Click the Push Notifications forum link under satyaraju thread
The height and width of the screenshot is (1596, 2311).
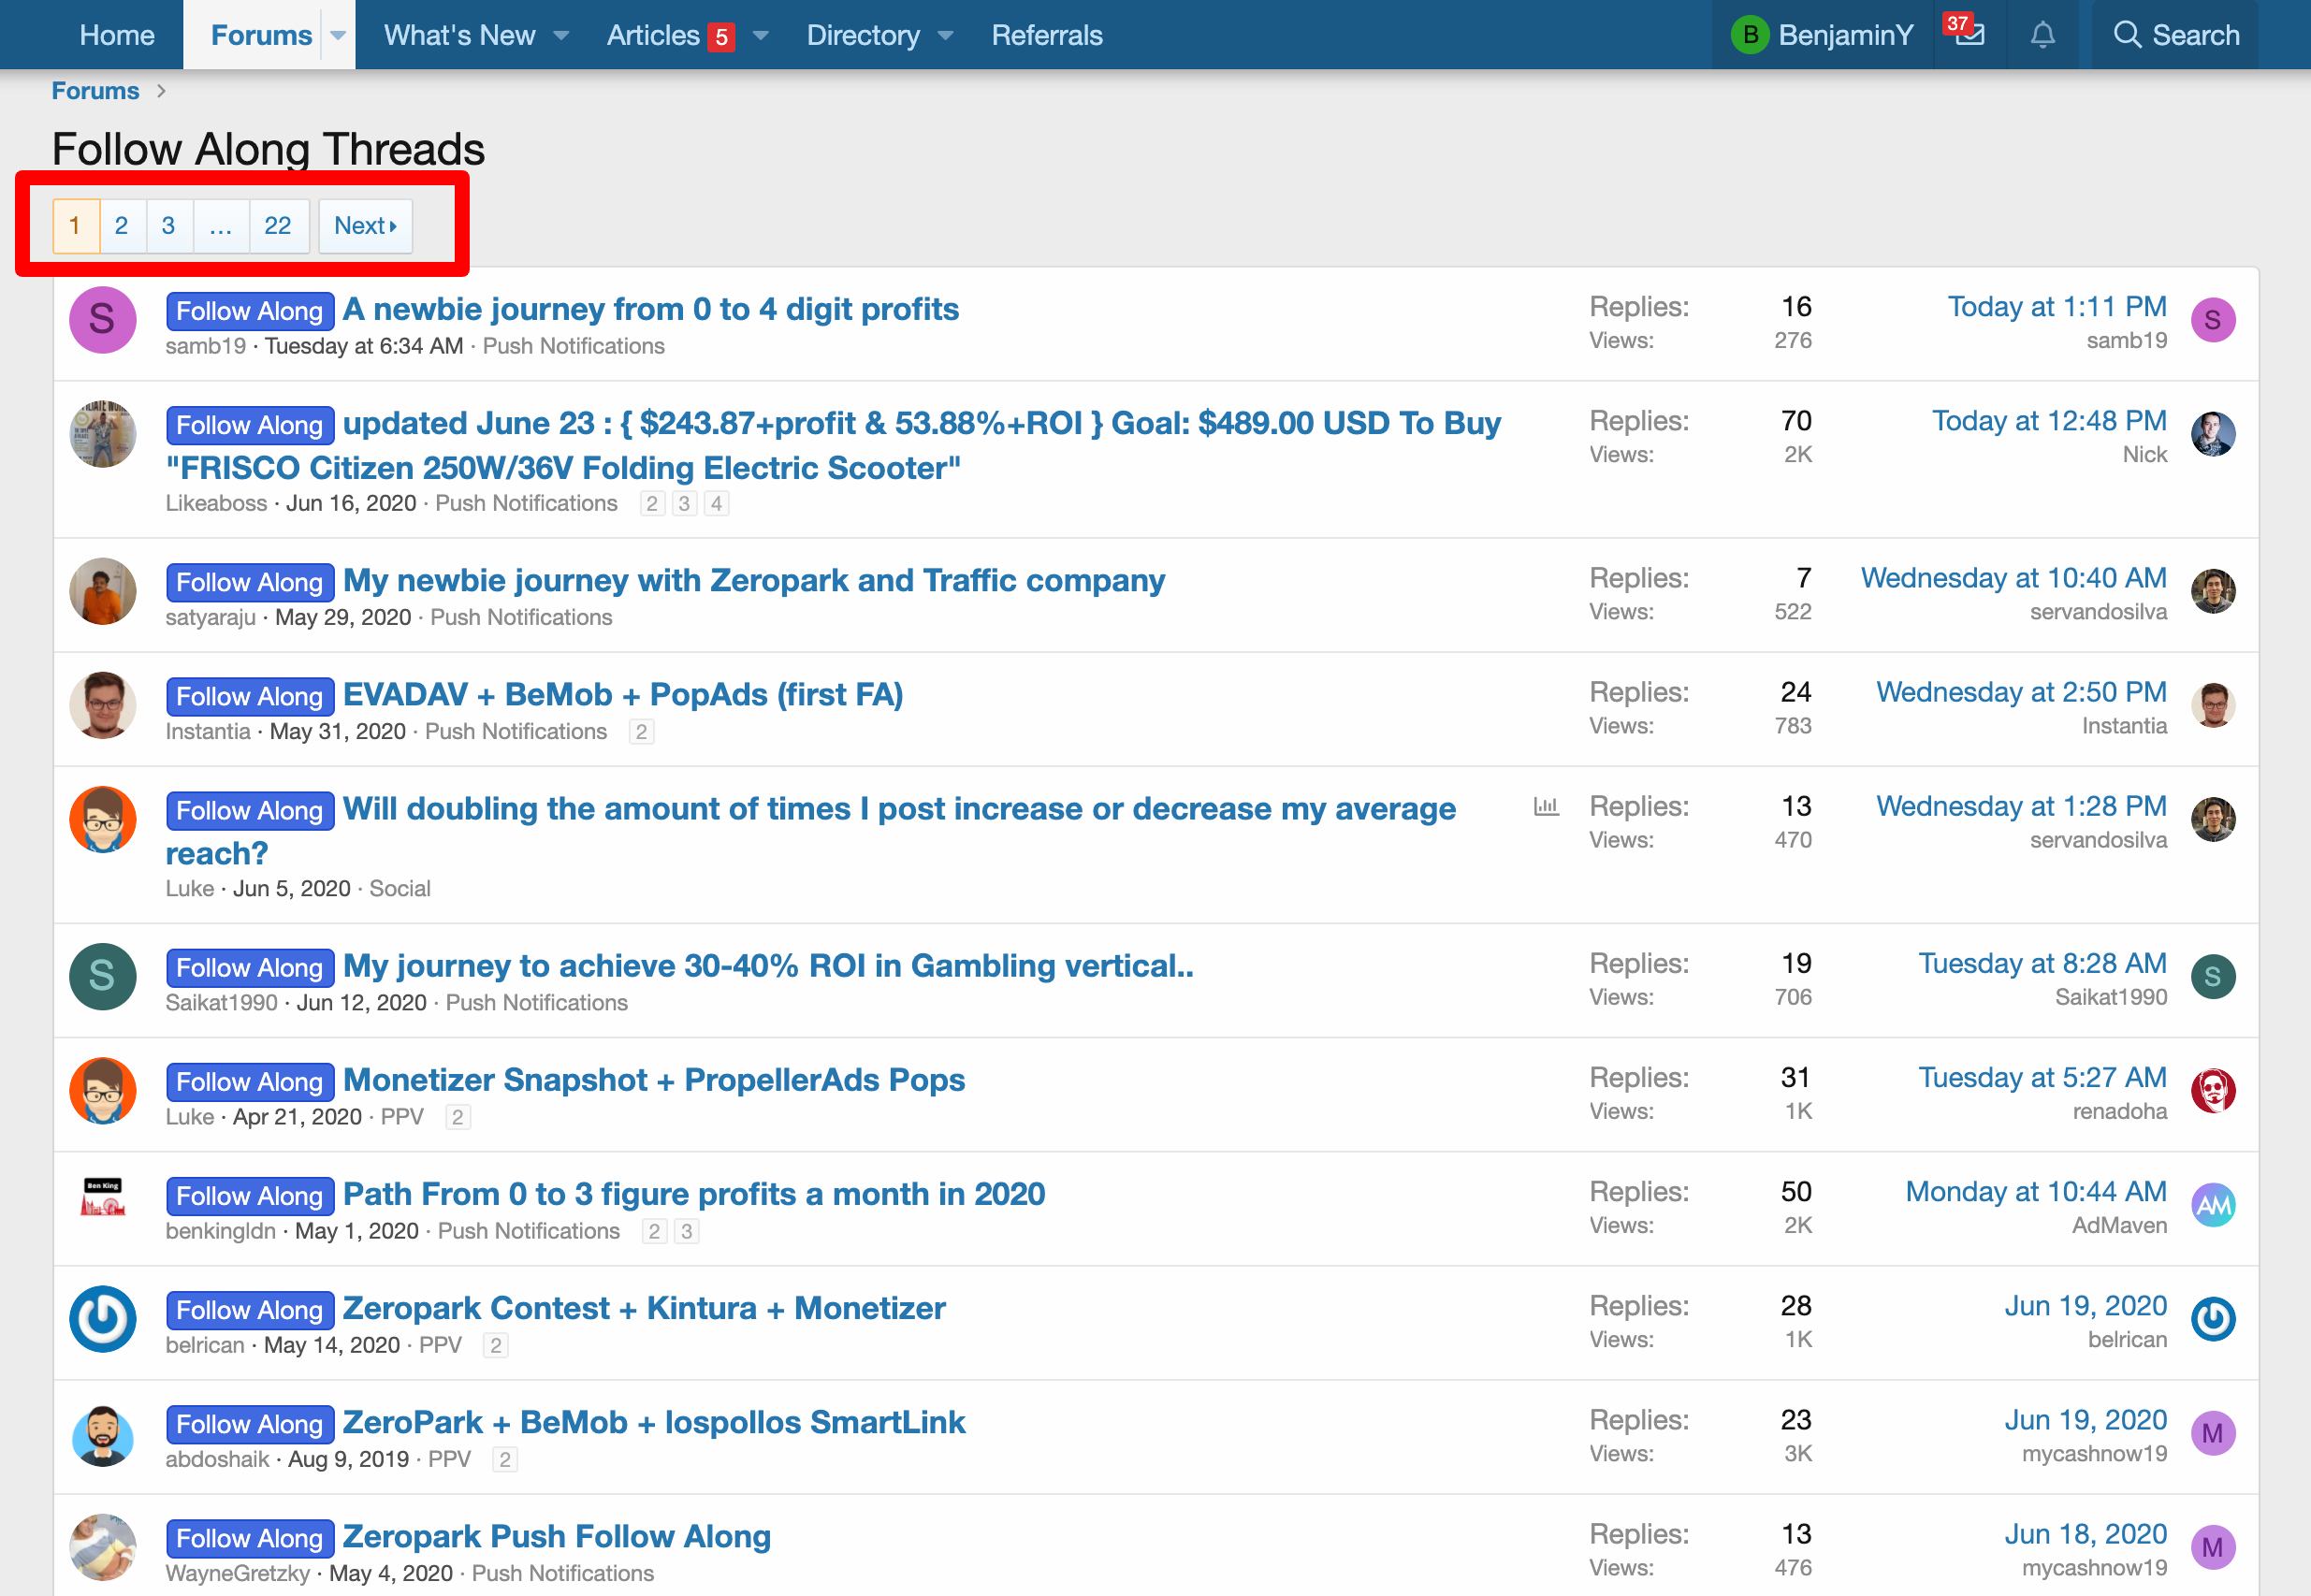521,617
